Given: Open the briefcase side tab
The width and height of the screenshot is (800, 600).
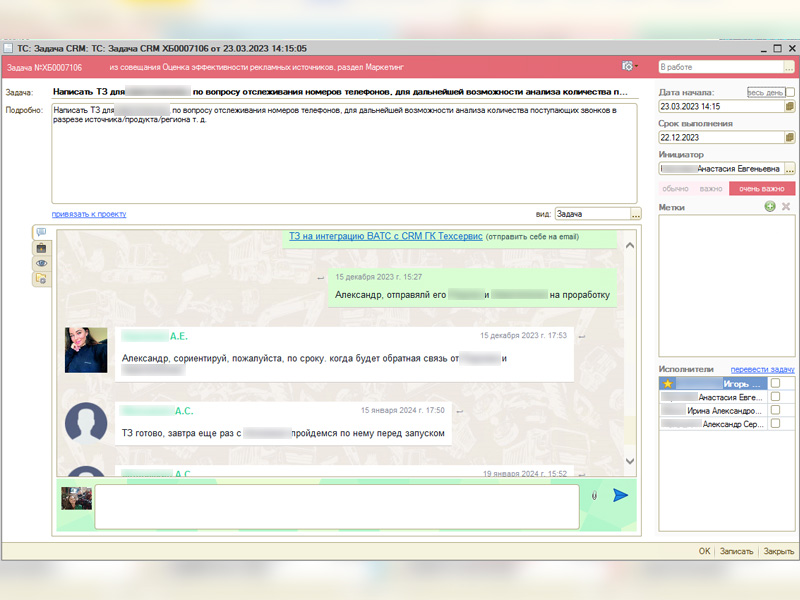Looking at the screenshot, I should [41, 248].
